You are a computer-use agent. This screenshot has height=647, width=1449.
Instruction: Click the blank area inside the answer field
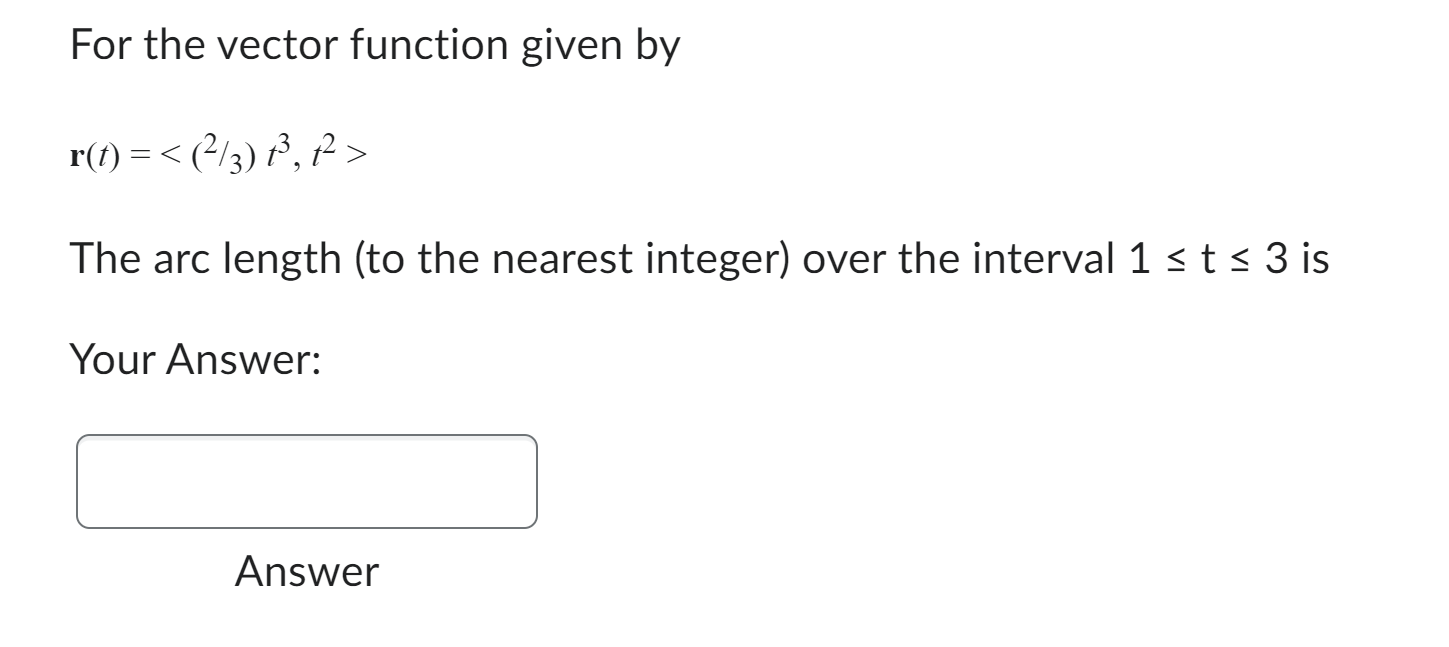pos(305,482)
